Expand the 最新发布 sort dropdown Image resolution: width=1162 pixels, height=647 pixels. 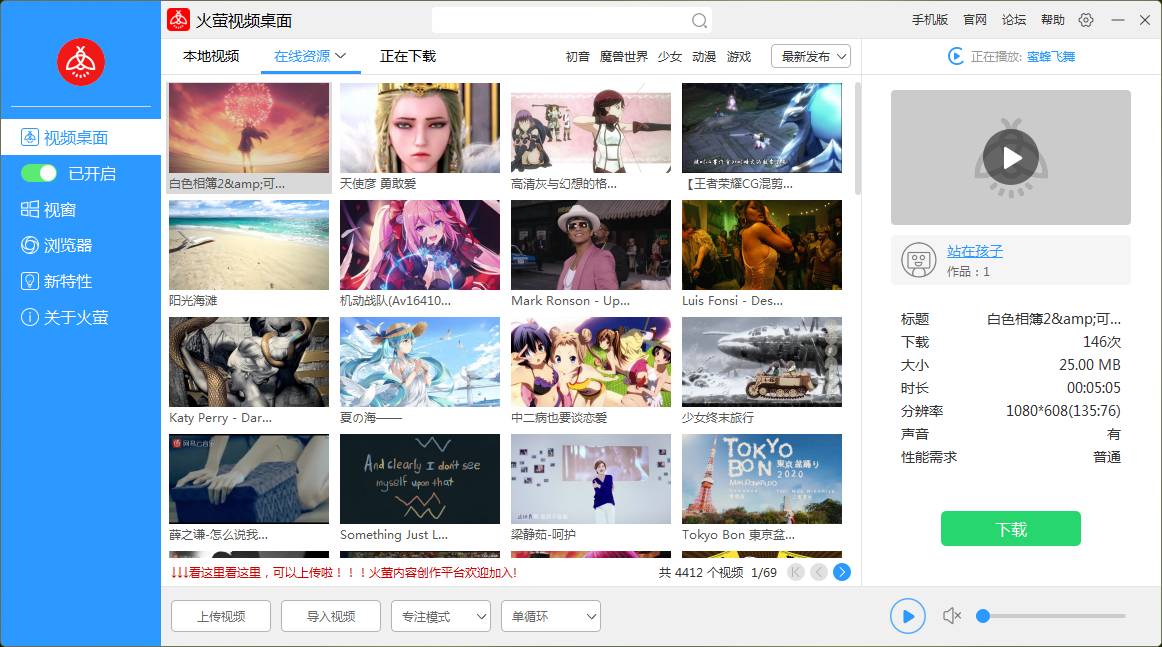810,57
